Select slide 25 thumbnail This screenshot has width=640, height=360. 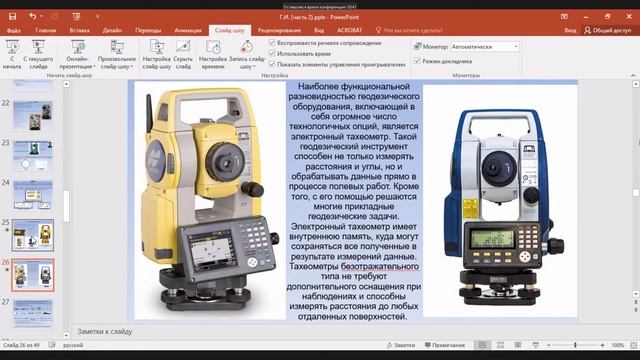point(33,235)
